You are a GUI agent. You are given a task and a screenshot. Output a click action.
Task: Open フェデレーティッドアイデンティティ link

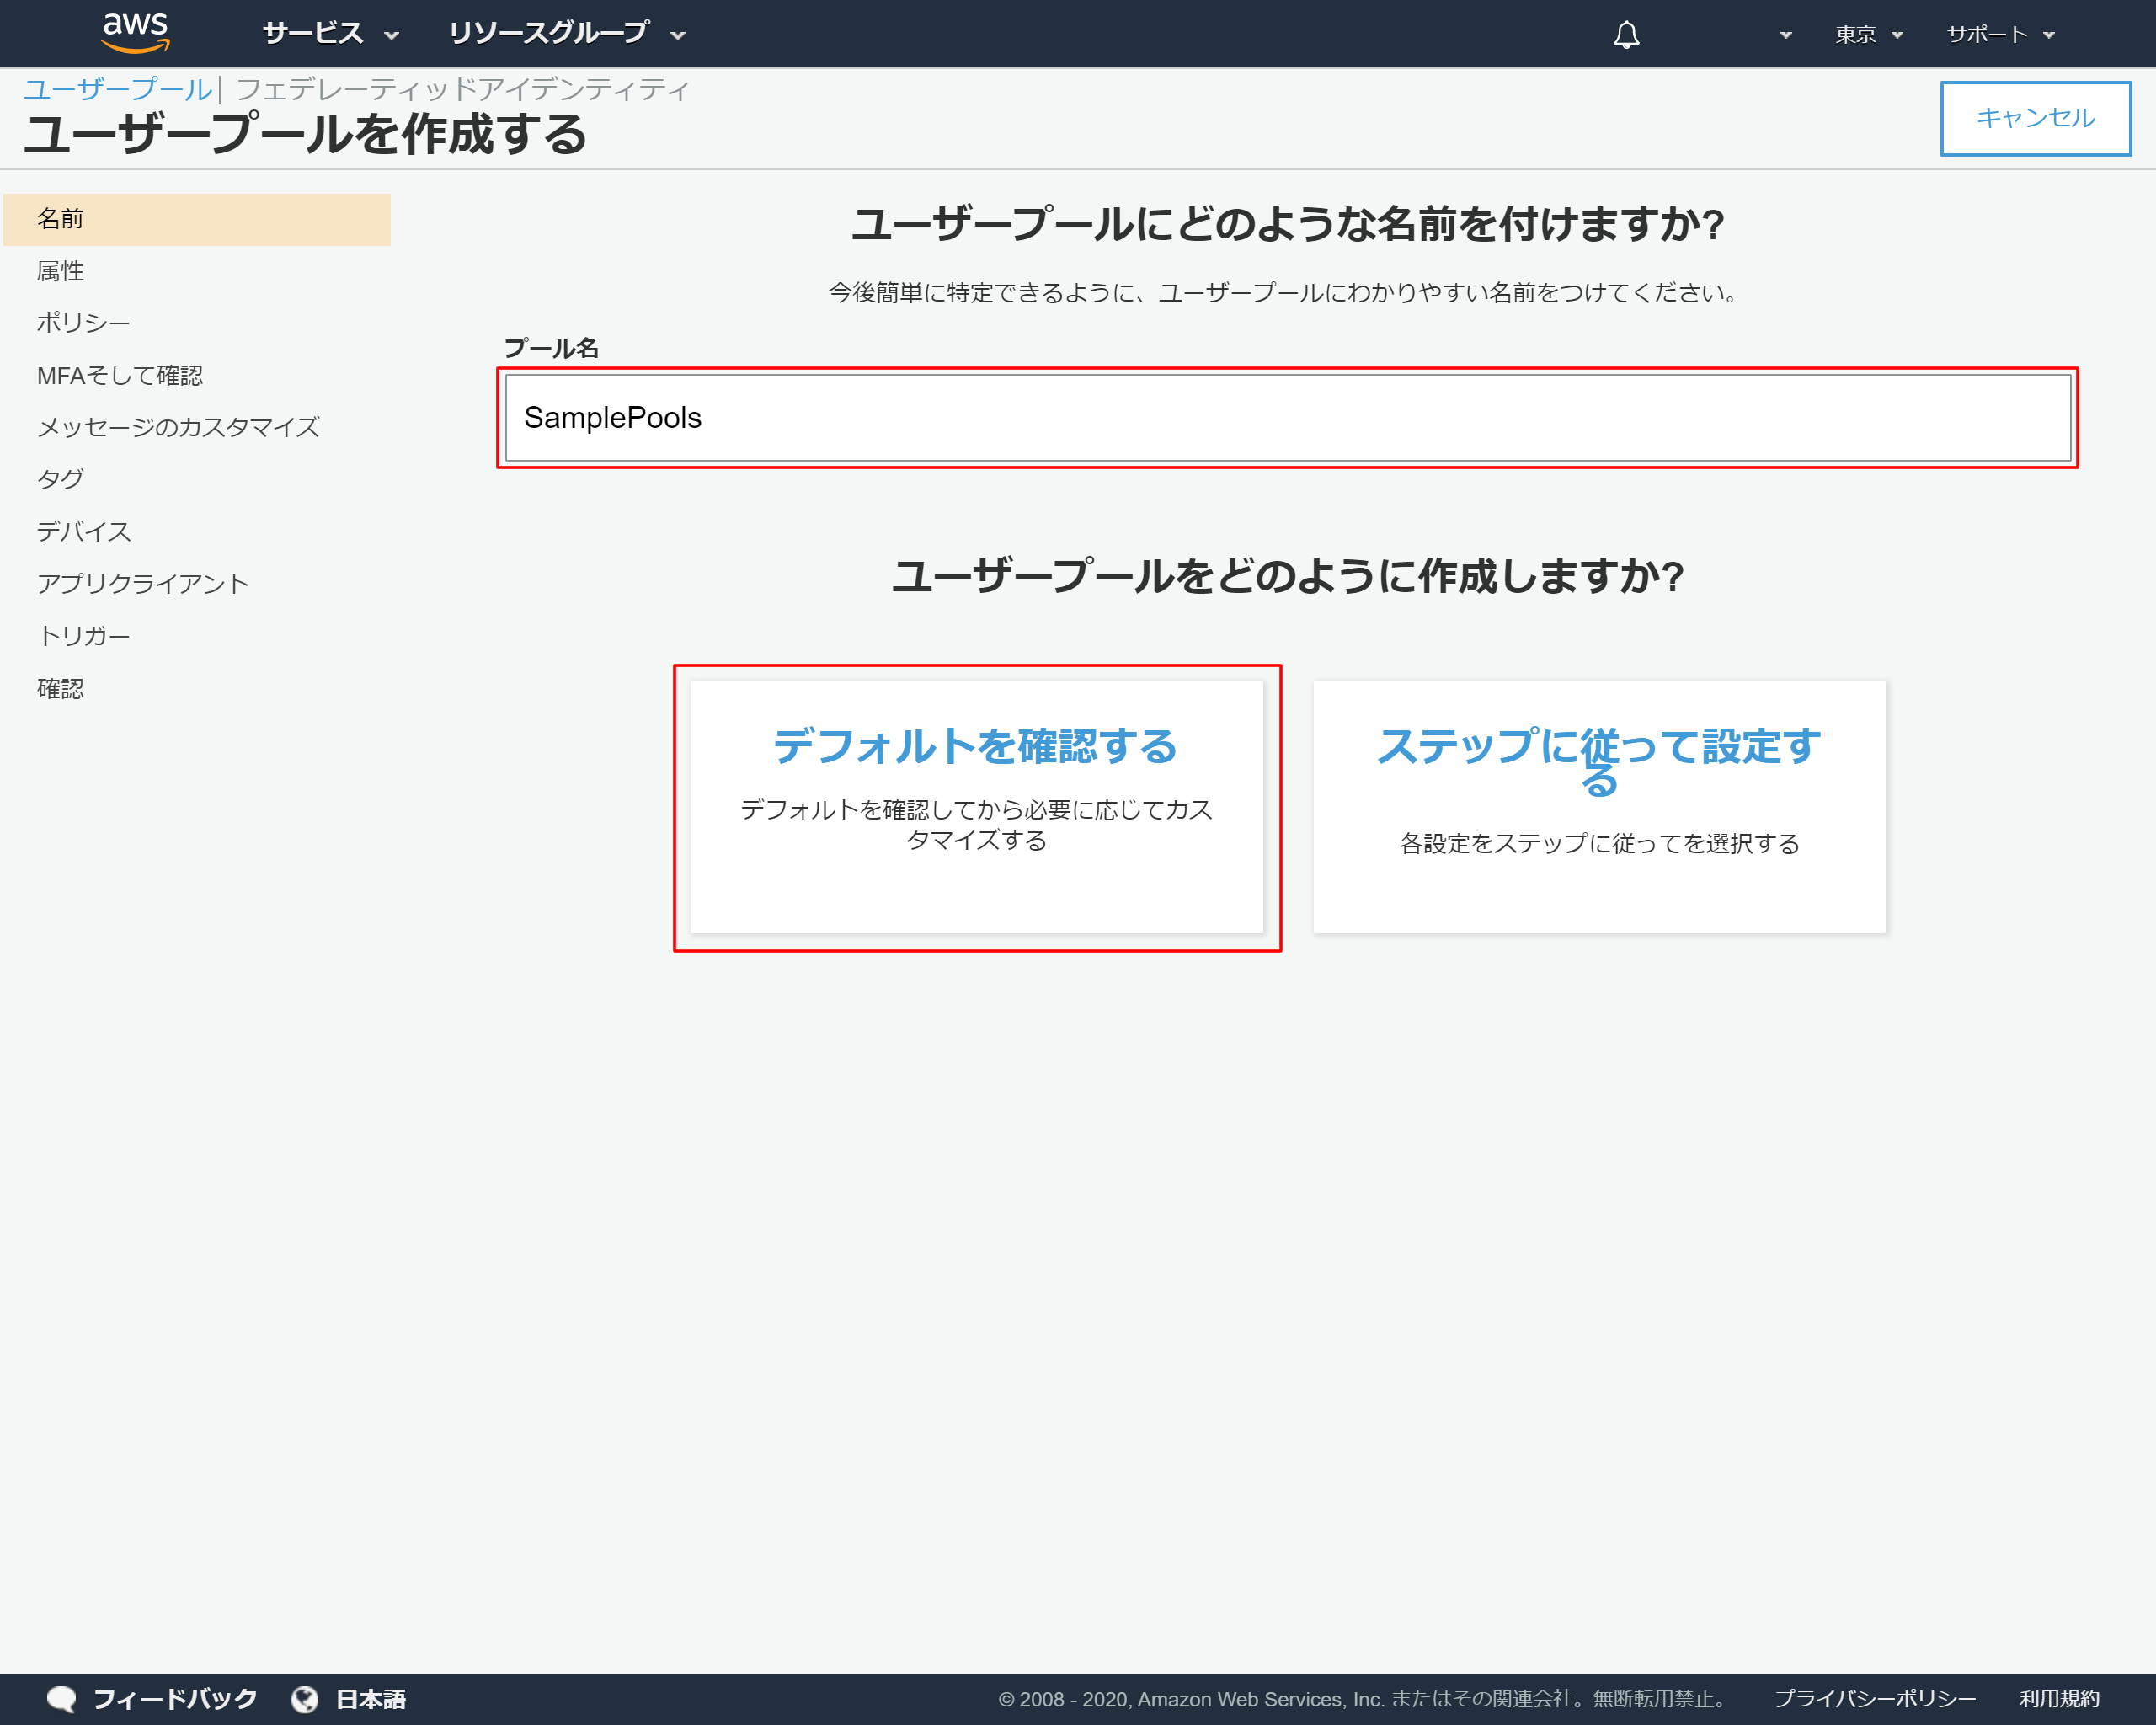pos(462,90)
